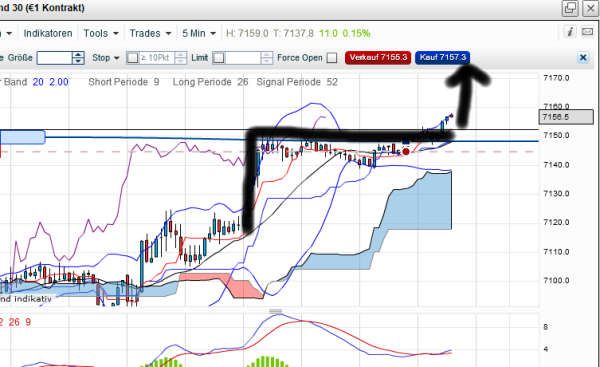
Task: Detach the chart window via restore icon
Action: [570, 8]
